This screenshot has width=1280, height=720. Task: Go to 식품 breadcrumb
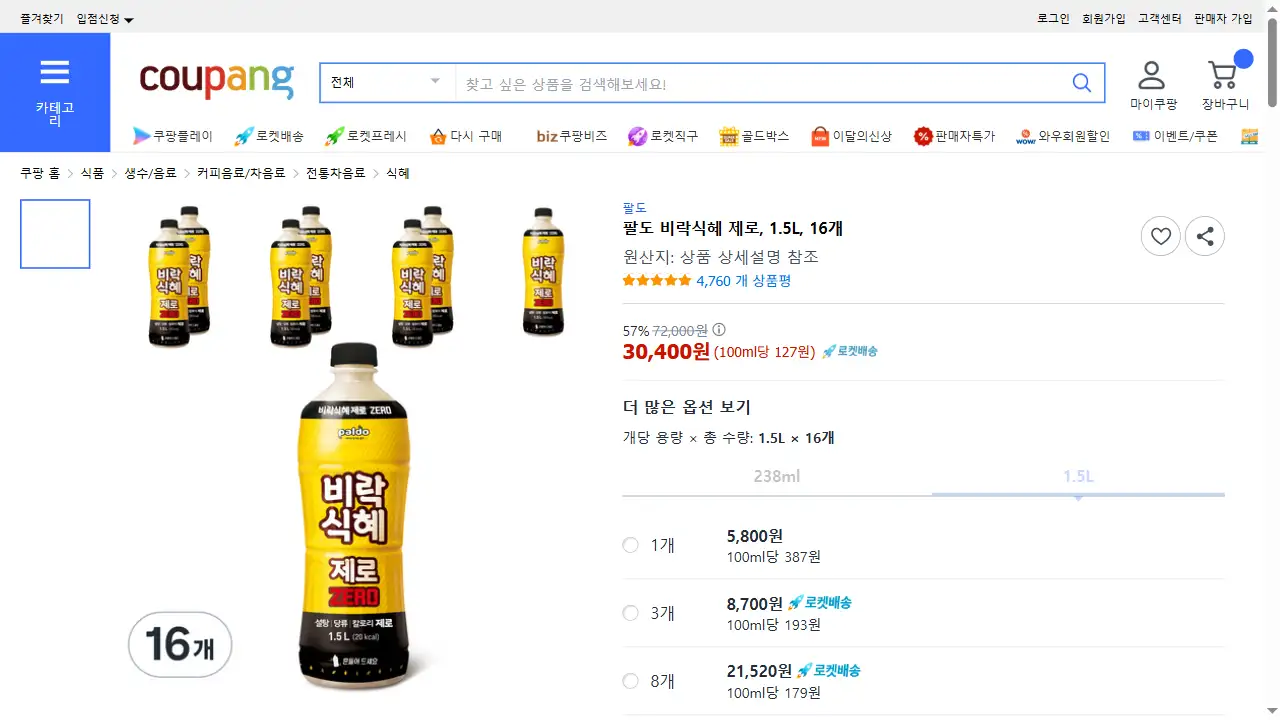(92, 173)
